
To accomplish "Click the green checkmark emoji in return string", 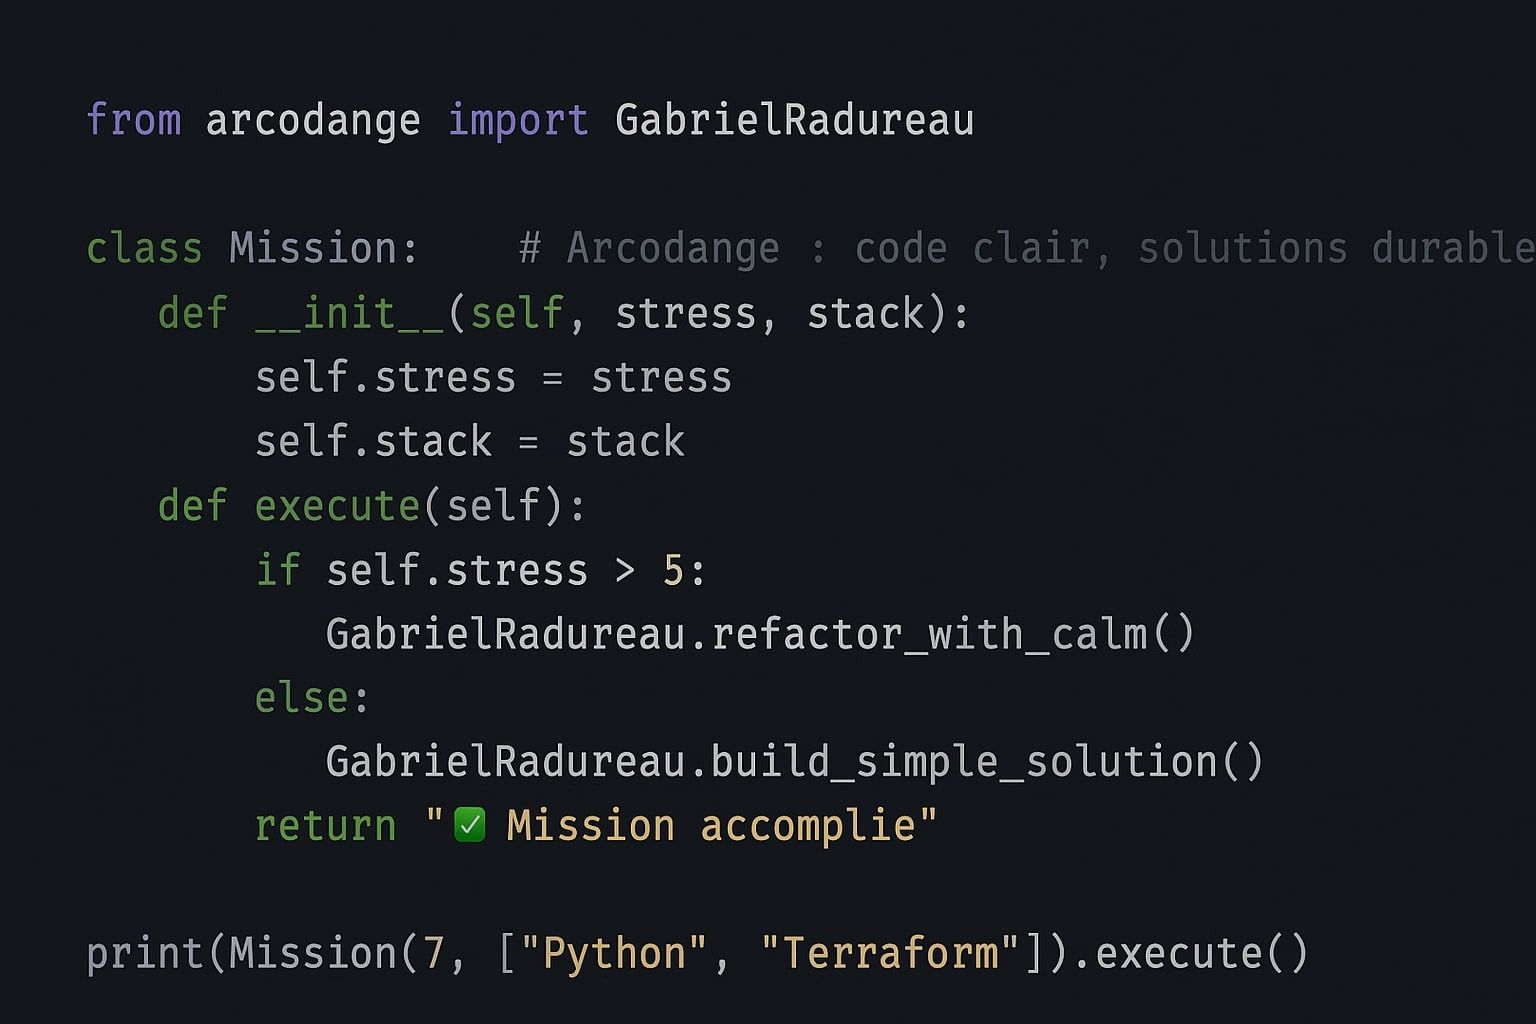I will point(470,826).
